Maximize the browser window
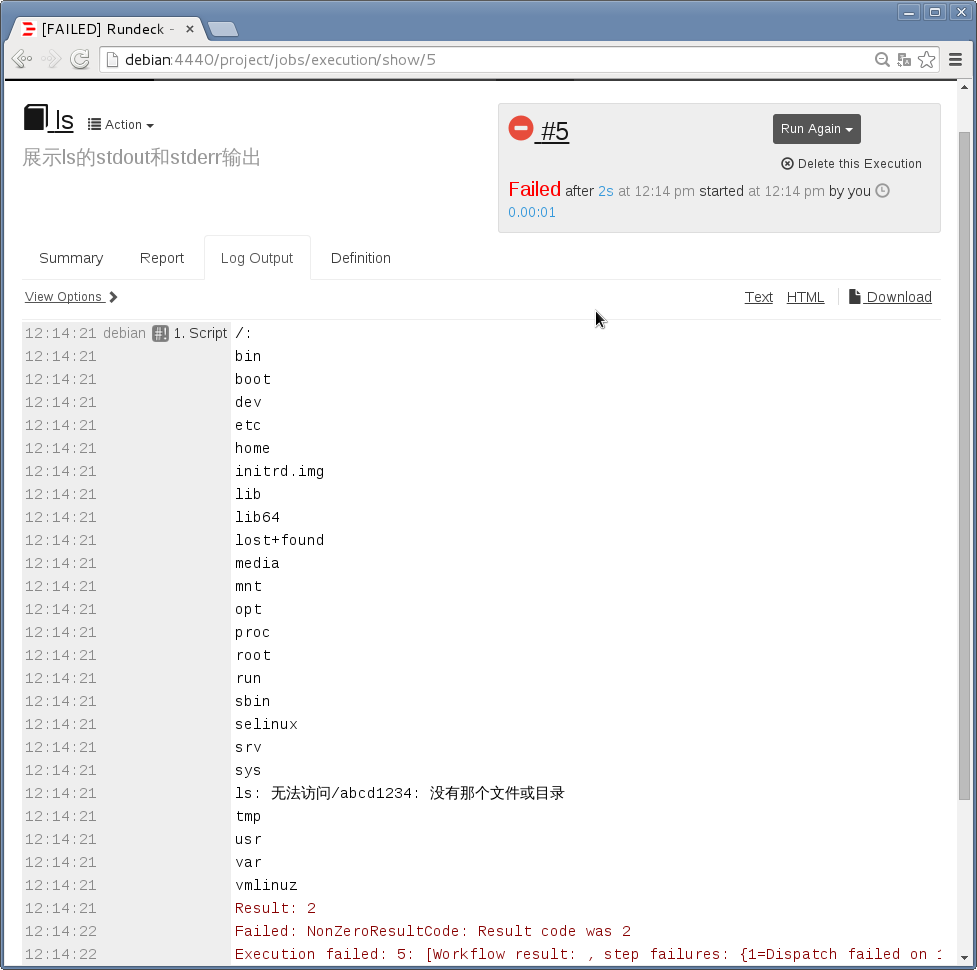The image size is (977, 970). pyautogui.click(x=935, y=12)
